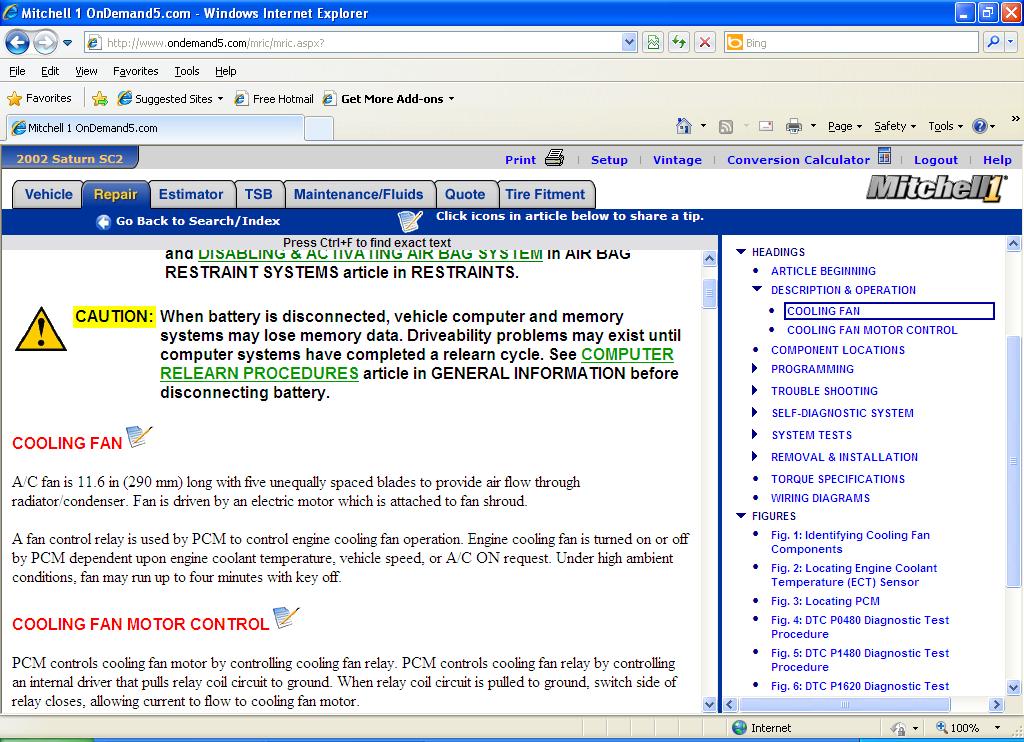Image resolution: width=1024 pixels, height=742 pixels.
Task: Click the index pane scroll-up arrow
Action: (1014, 244)
